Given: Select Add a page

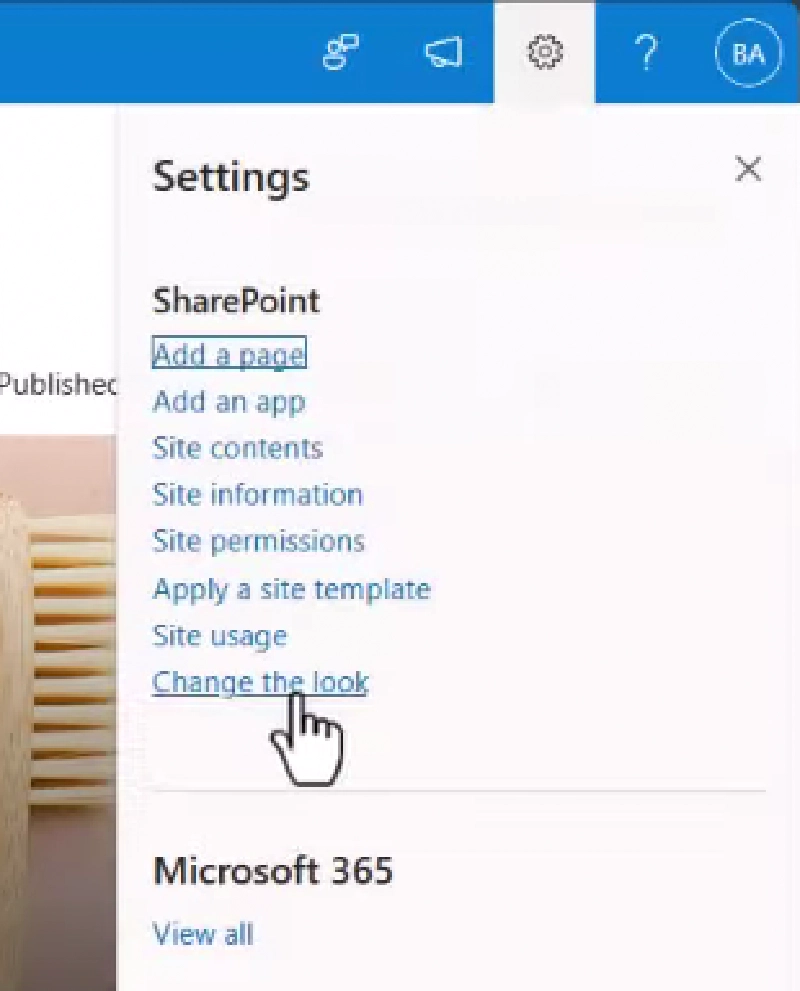Looking at the screenshot, I should (x=228, y=354).
